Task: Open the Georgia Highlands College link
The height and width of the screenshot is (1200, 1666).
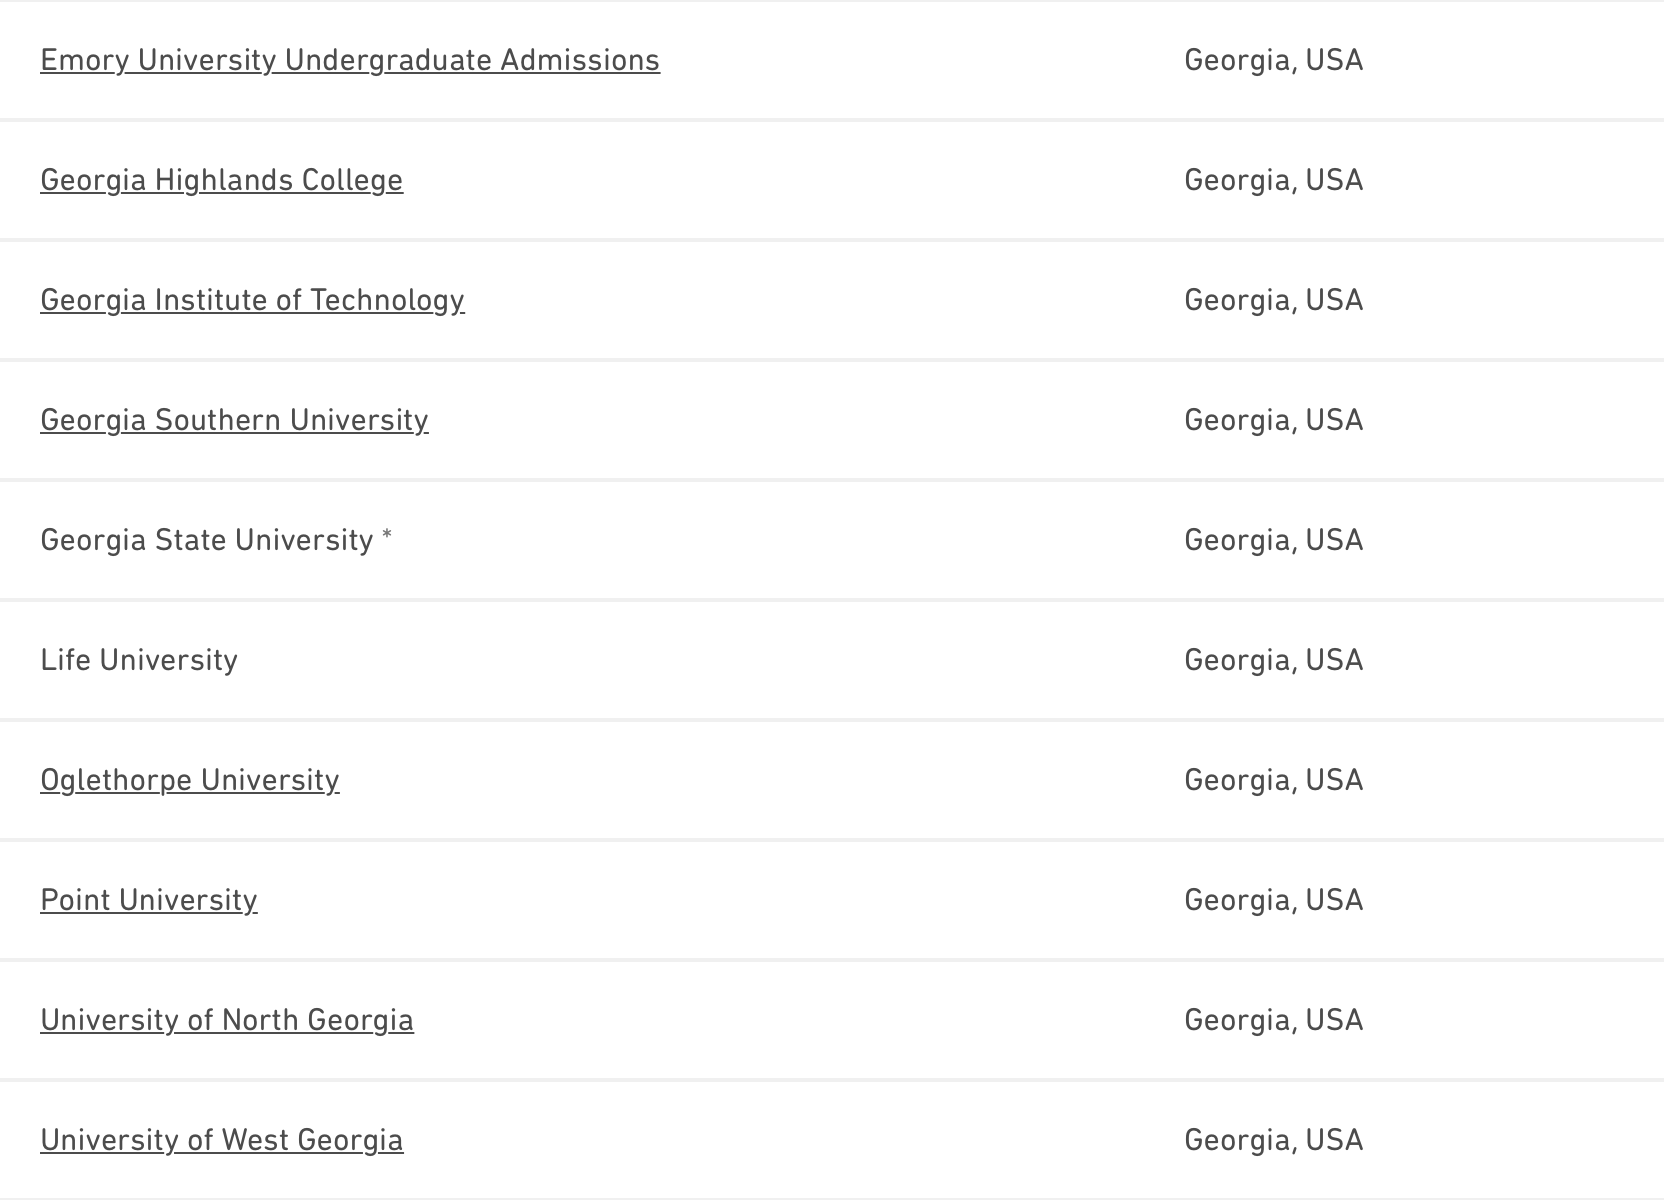Action: coord(222,180)
